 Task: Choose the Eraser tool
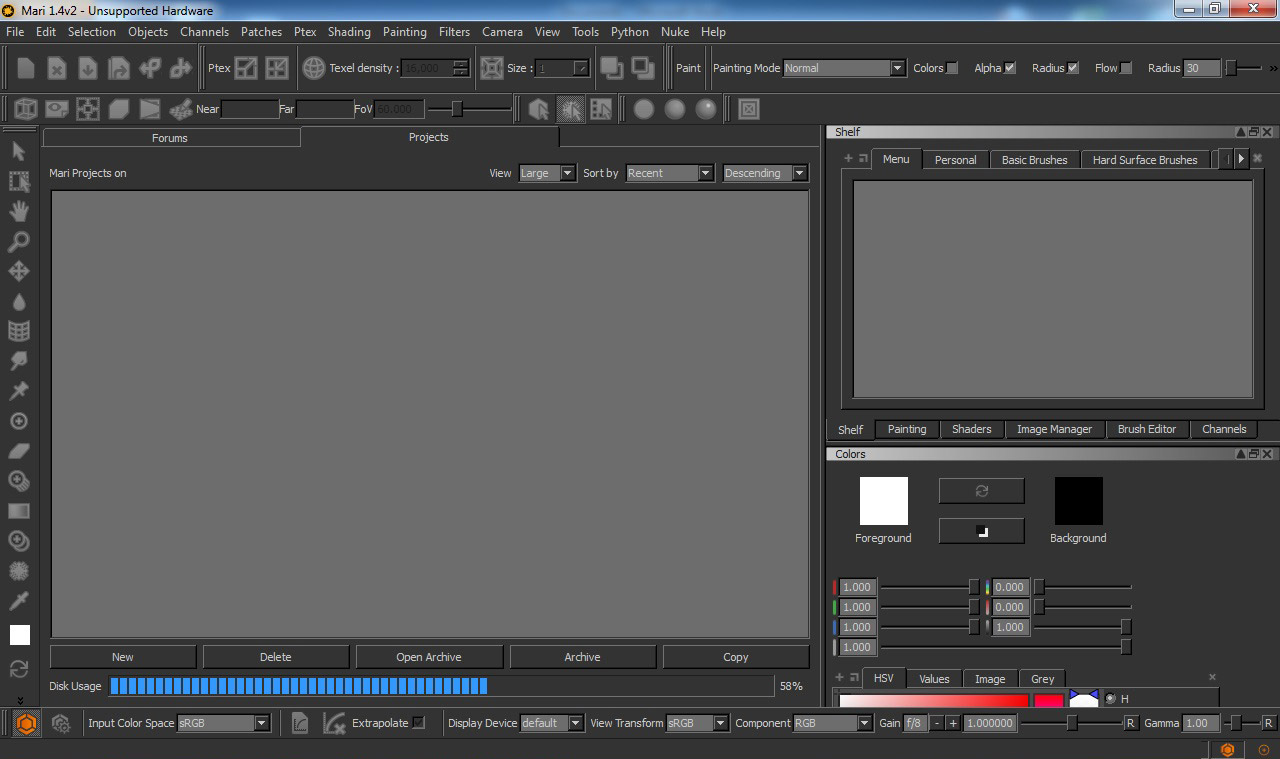(18, 451)
